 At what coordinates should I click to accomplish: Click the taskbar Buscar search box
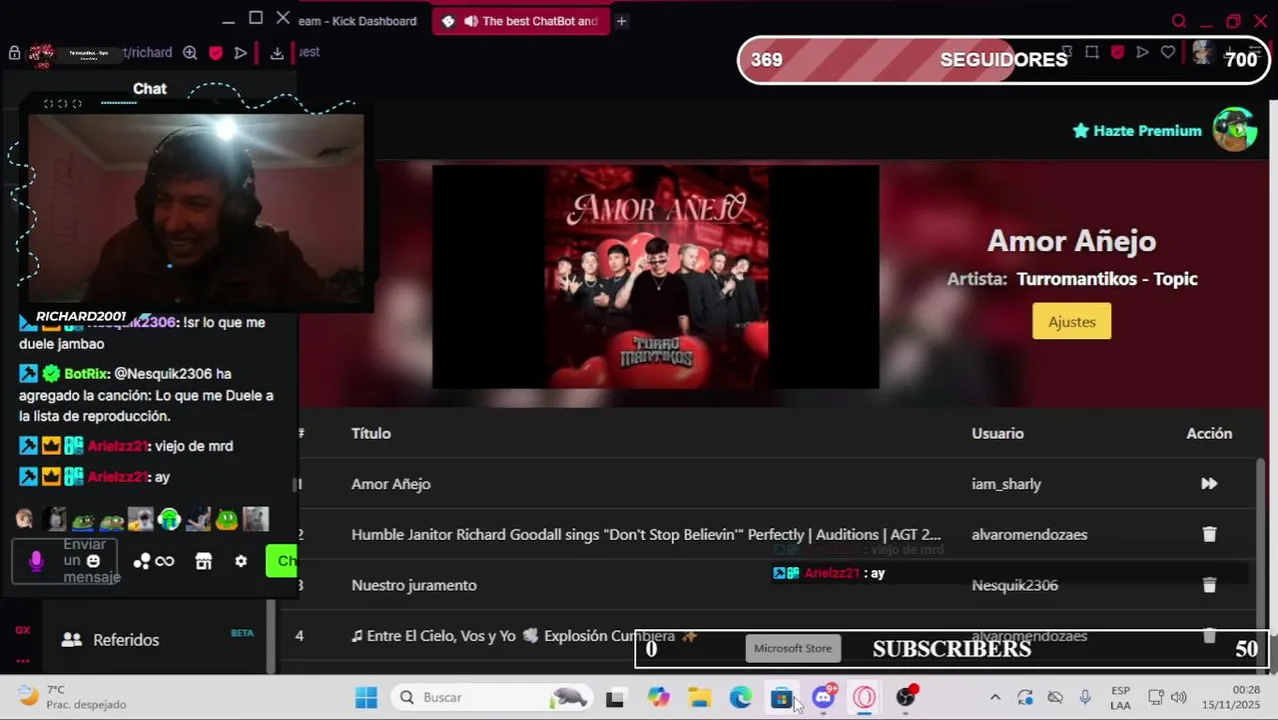(x=492, y=698)
